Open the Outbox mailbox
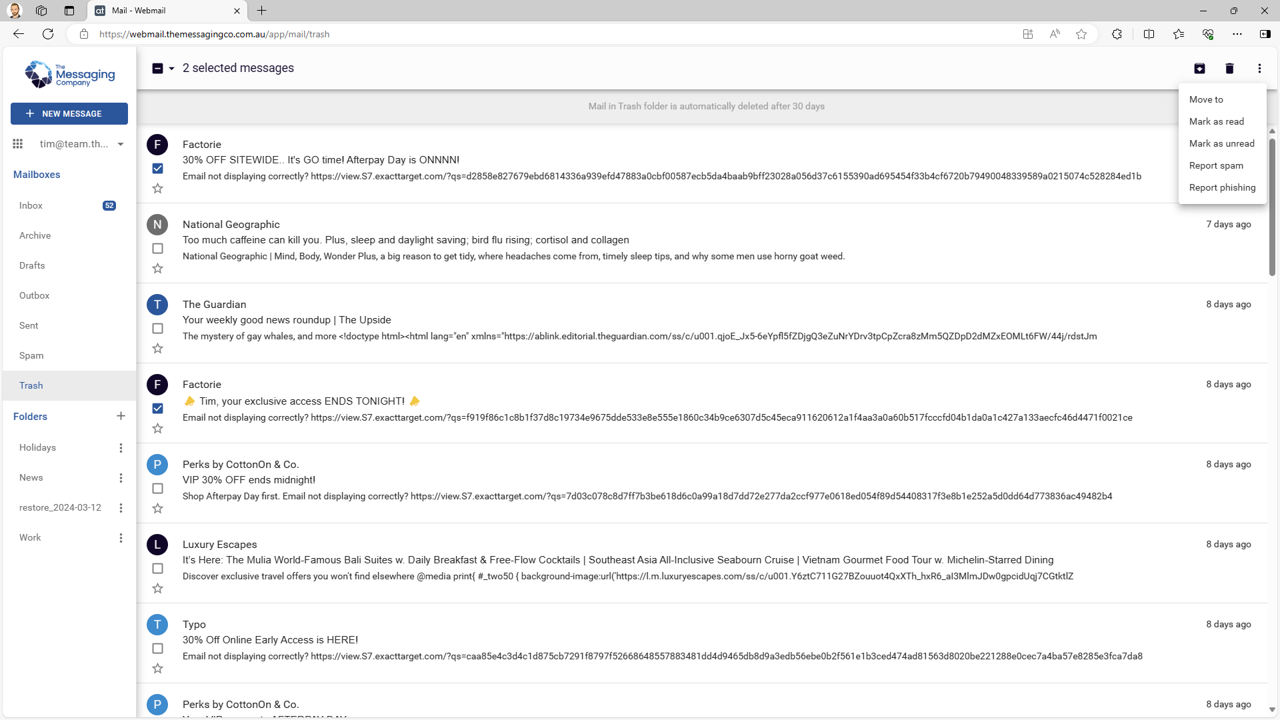Screen dimensions: 1280x720 (x=69, y=296)
